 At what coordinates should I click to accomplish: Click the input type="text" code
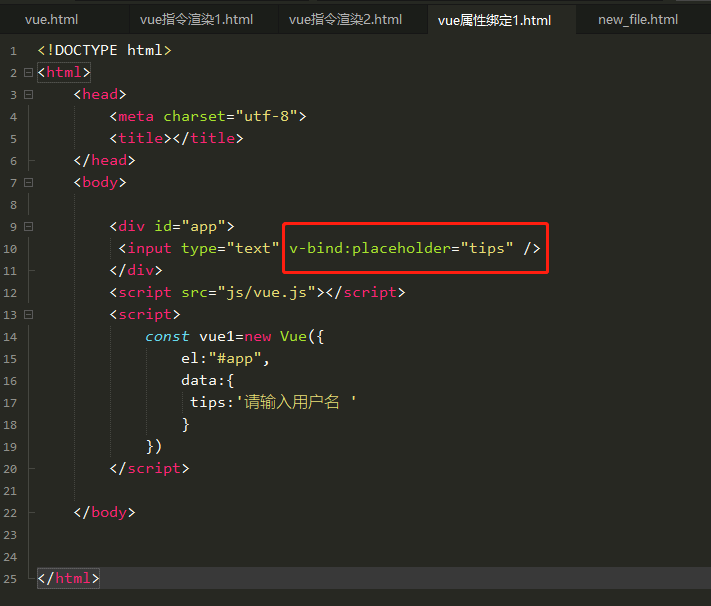pos(199,248)
